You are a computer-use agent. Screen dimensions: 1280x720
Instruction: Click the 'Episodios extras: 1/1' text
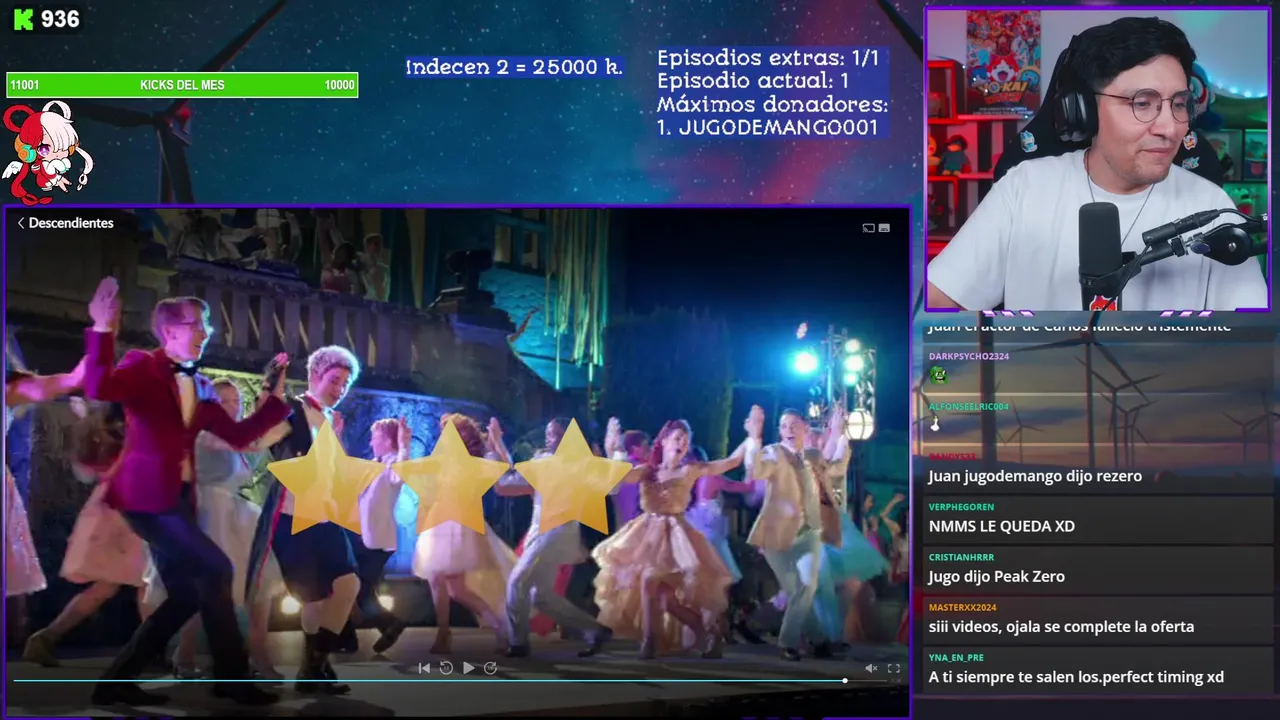768,58
